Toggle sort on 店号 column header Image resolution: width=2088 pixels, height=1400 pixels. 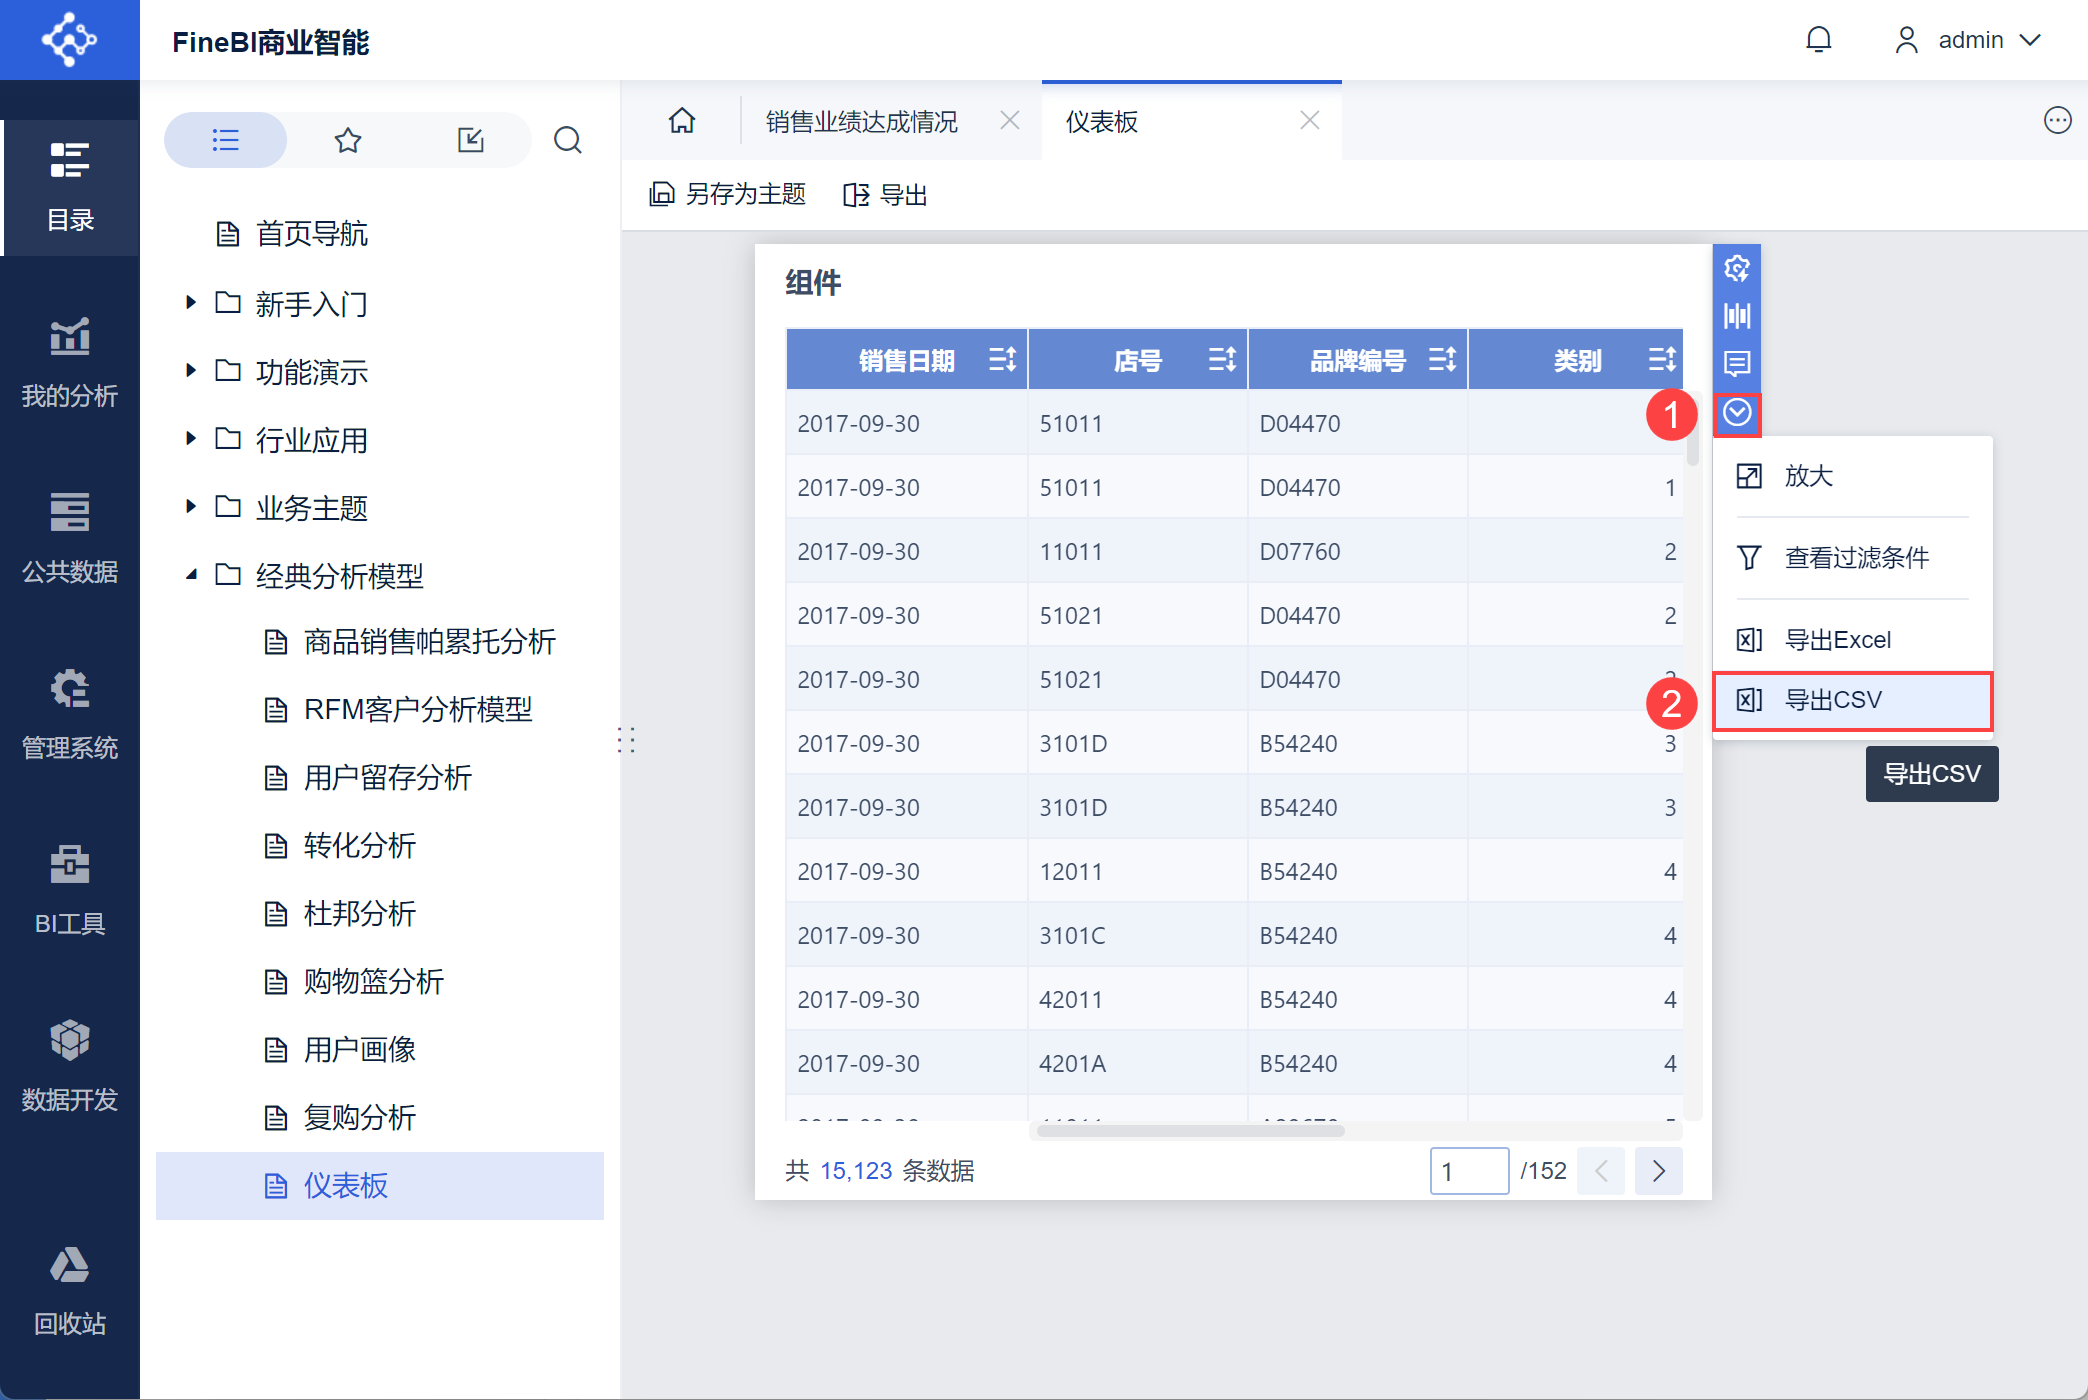point(1222,359)
